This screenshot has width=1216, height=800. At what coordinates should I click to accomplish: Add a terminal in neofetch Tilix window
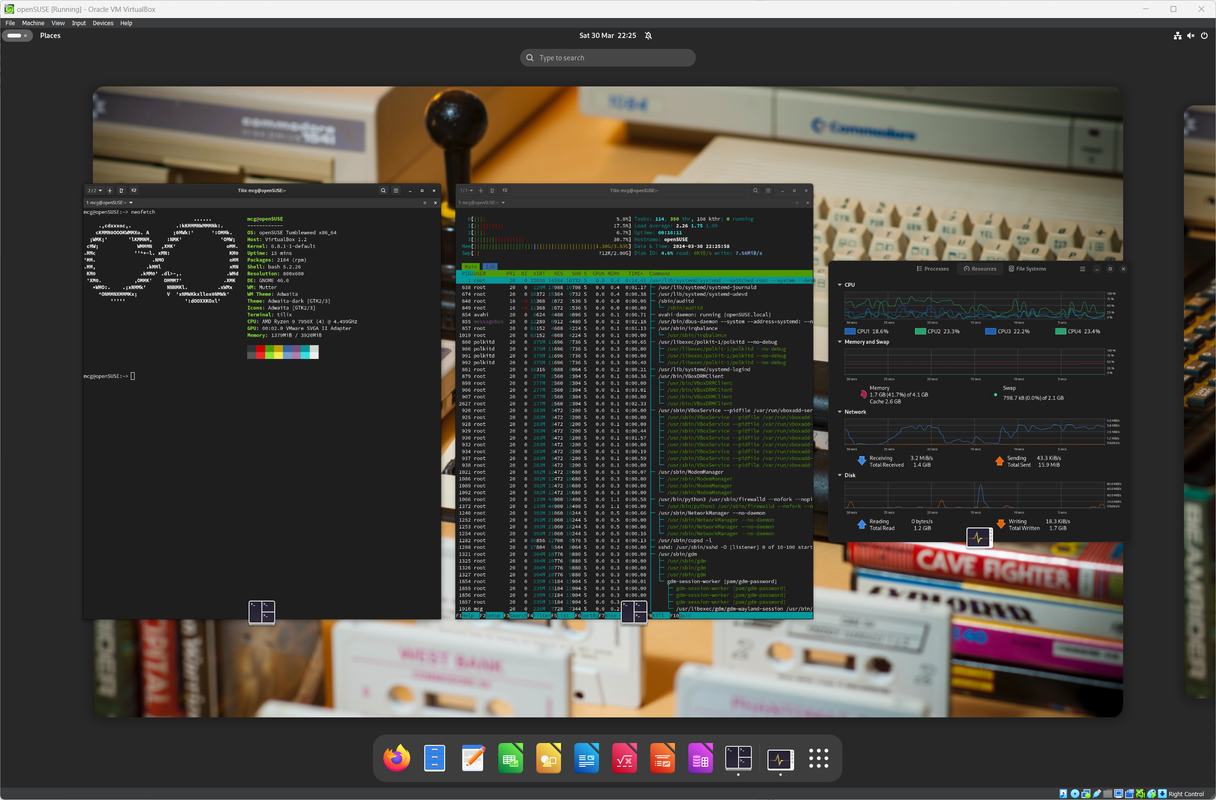110,190
